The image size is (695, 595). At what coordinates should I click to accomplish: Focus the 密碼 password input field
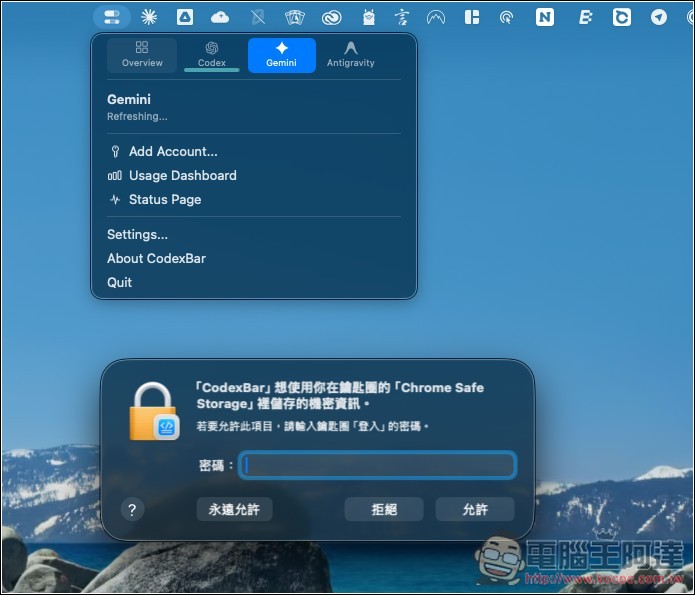coord(378,465)
